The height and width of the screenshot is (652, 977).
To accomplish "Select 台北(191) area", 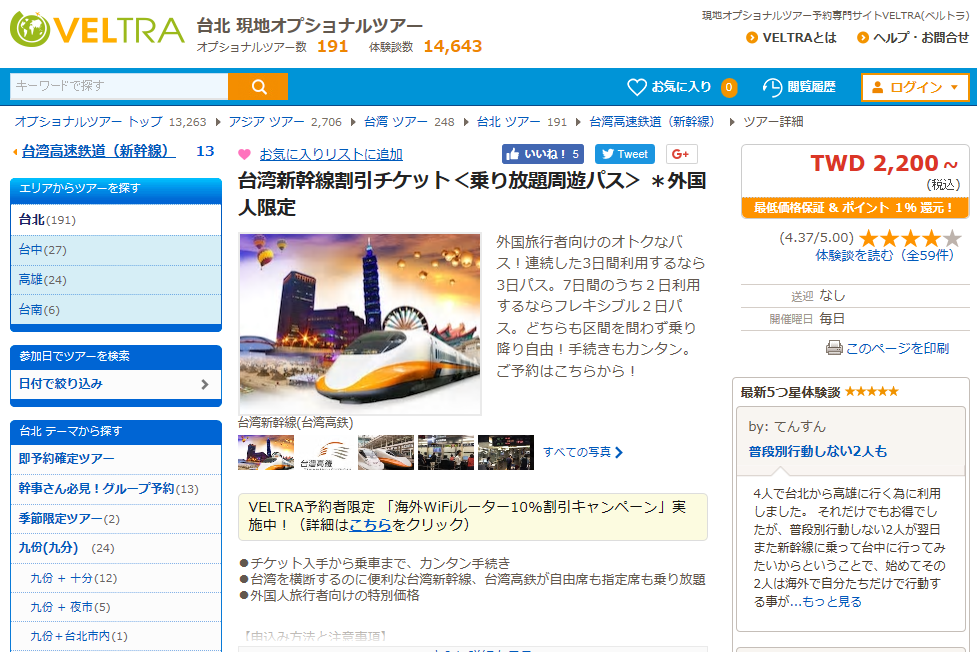I will (x=116, y=220).
